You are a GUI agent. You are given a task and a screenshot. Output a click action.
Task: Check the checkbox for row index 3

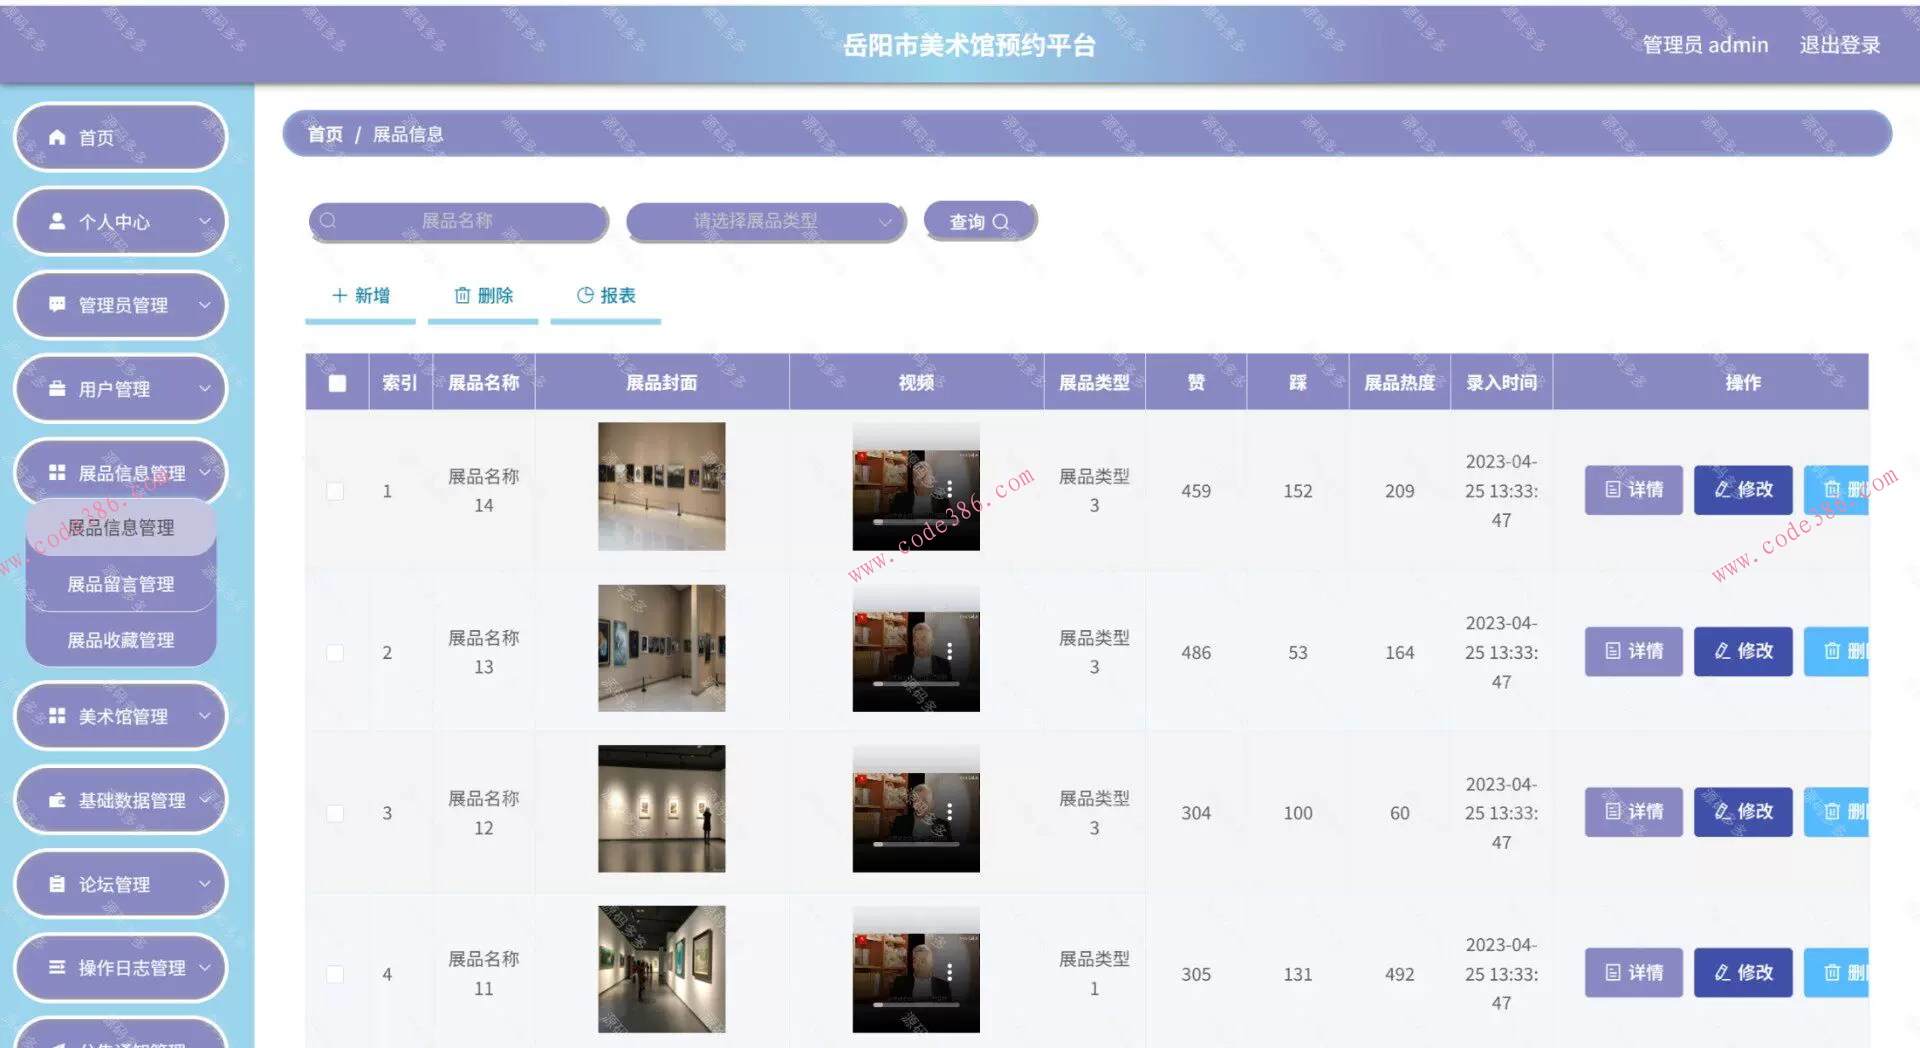click(335, 813)
